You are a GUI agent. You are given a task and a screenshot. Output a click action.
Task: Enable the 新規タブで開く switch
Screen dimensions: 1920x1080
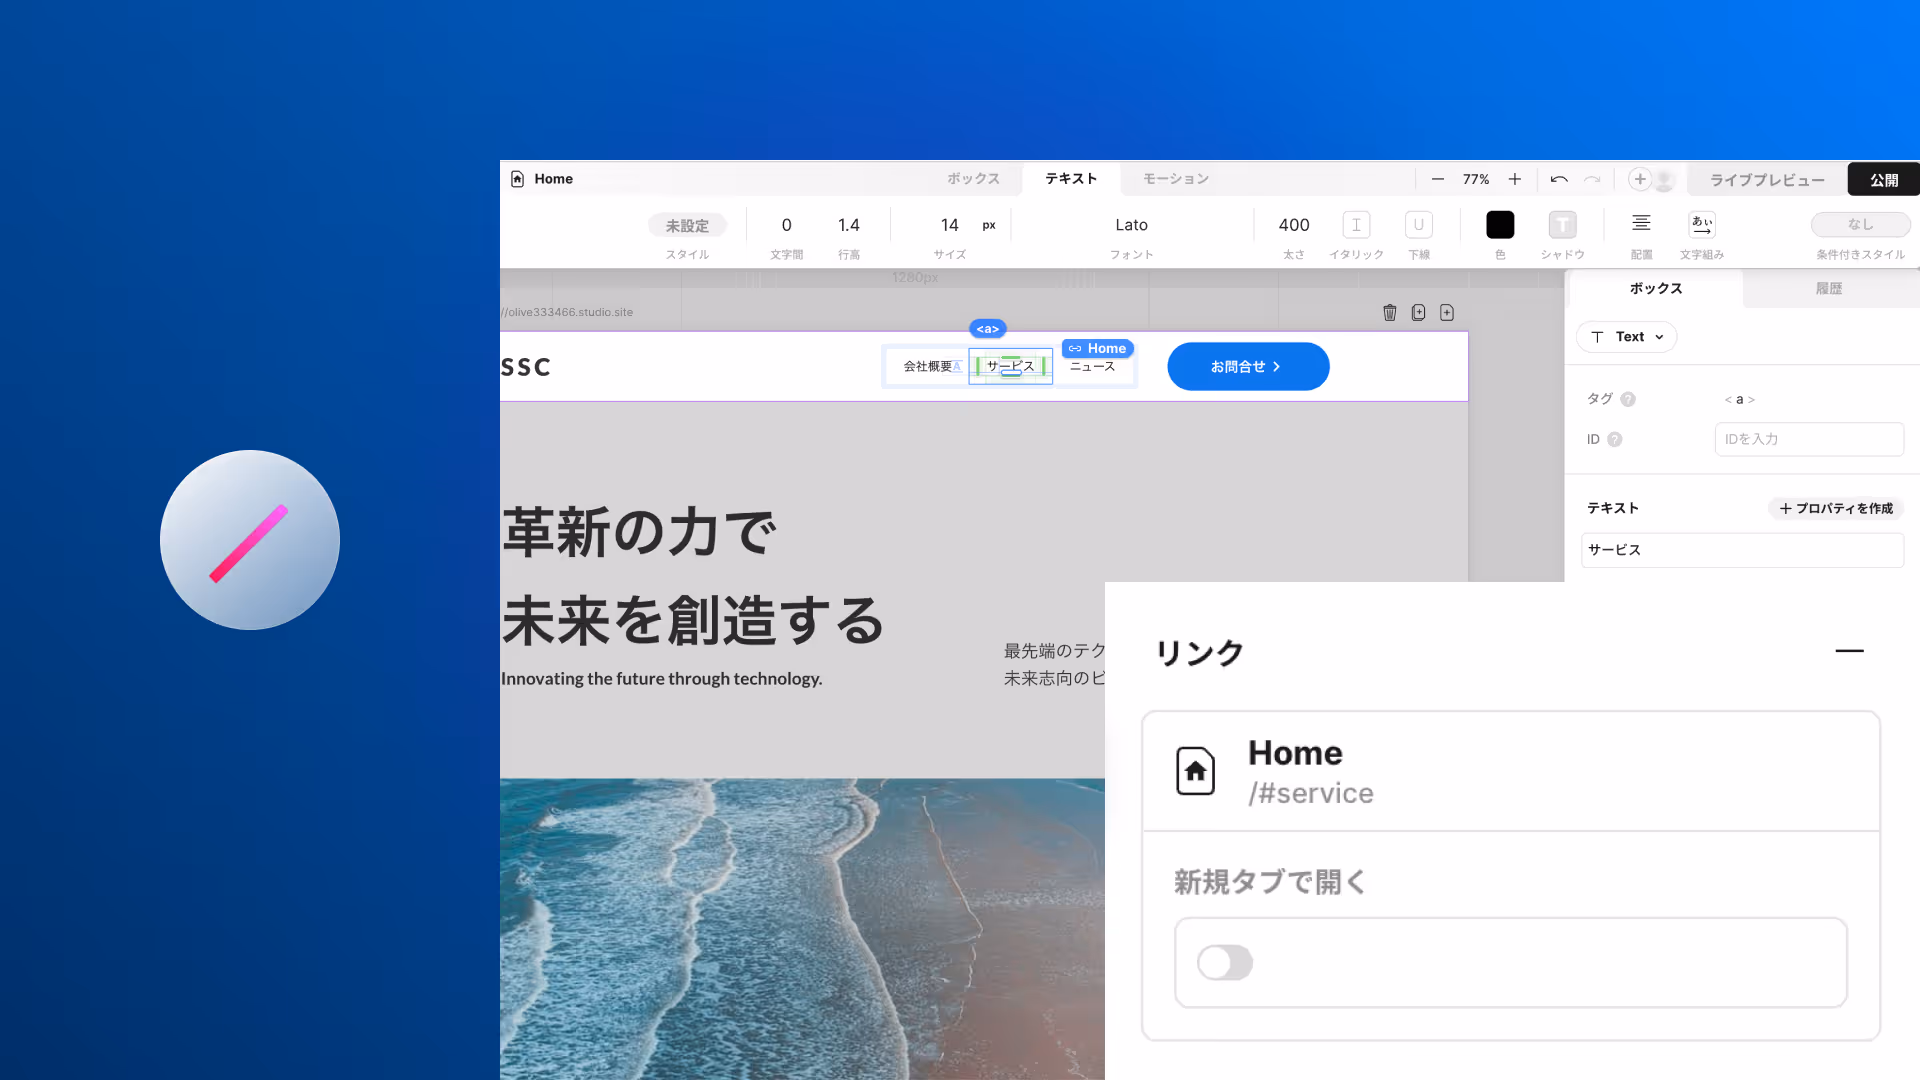click(1225, 963)
